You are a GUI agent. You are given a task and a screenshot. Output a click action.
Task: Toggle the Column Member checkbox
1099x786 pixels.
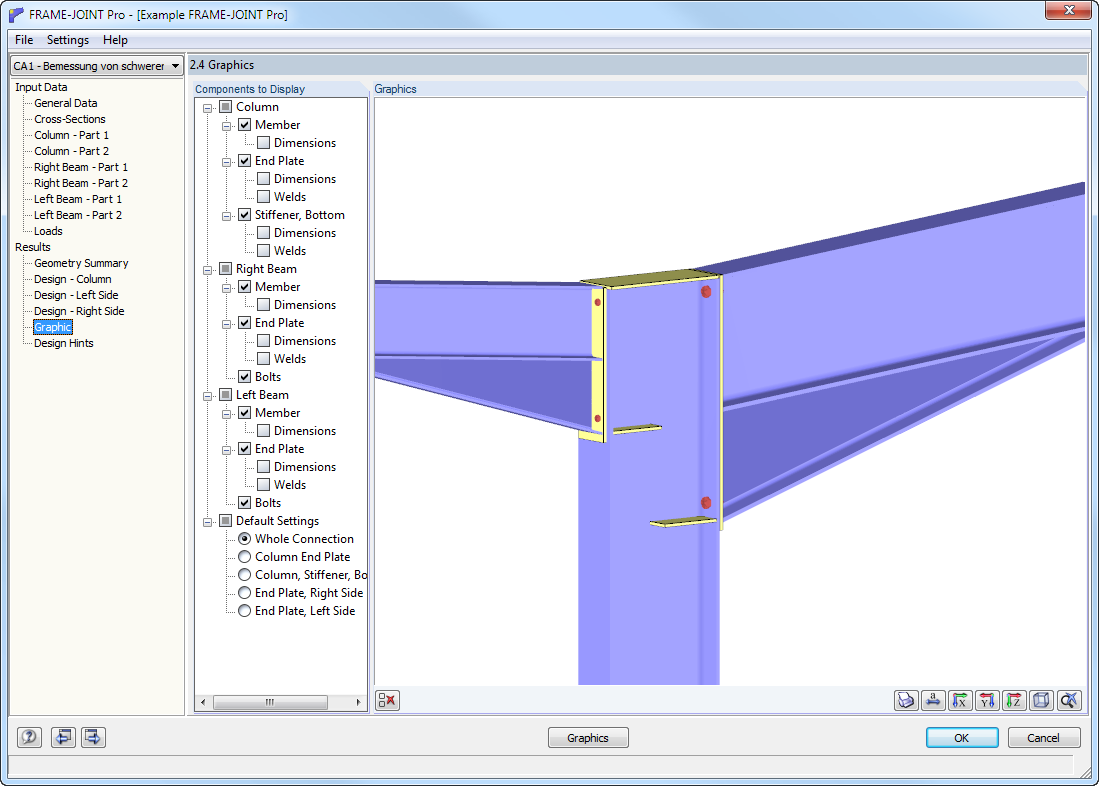click(x=245, y=125)
